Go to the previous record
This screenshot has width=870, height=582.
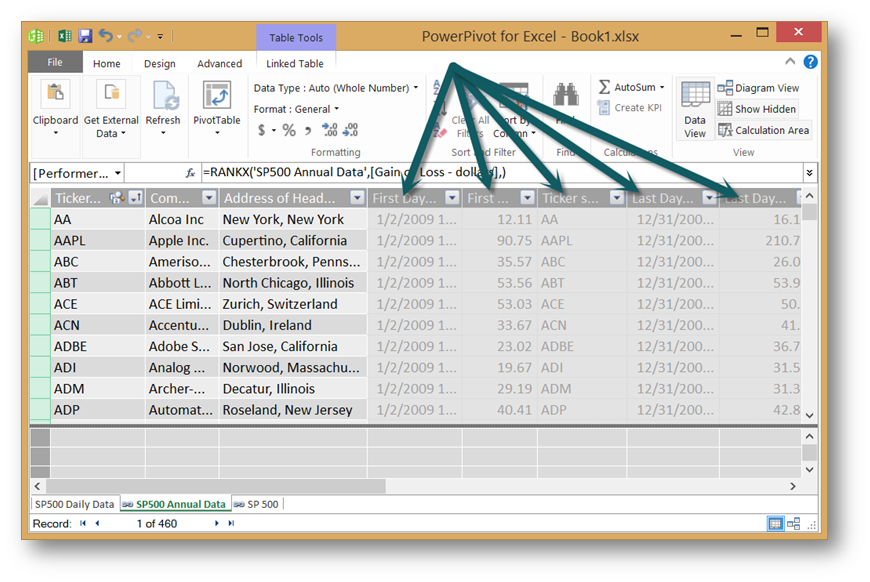tap(97, 523)
